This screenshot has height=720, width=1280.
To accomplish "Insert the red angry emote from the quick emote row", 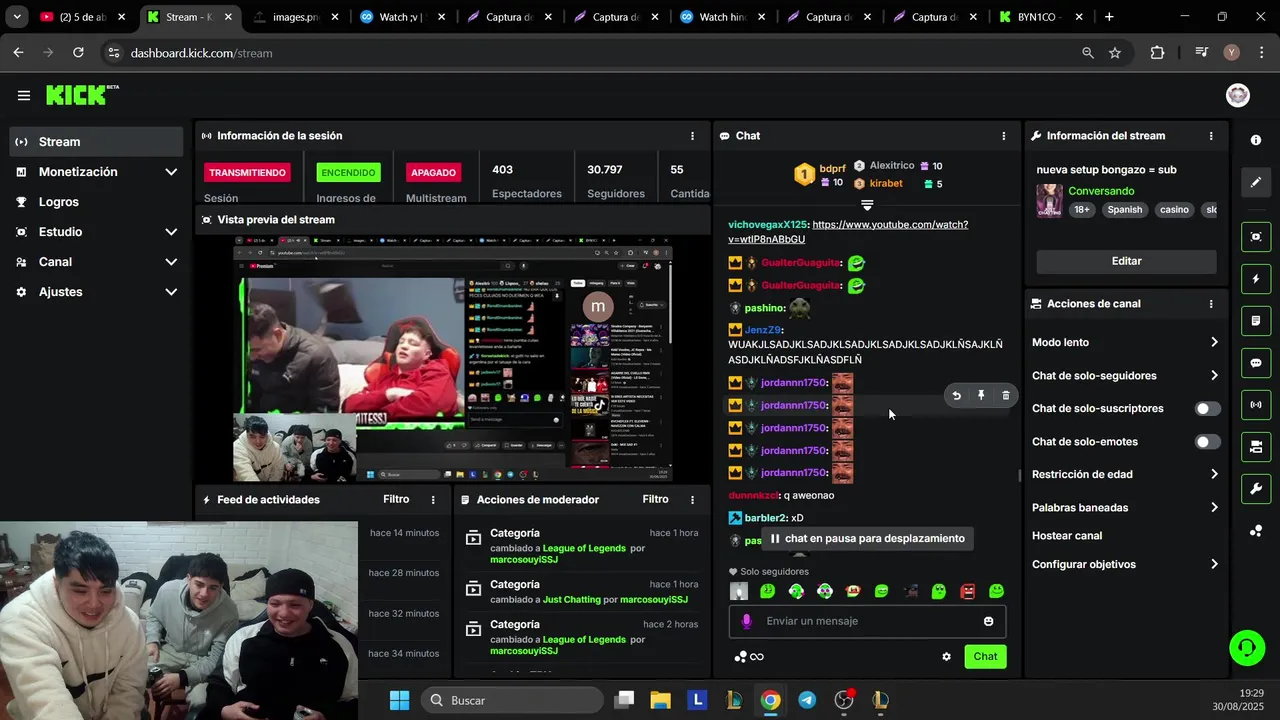I will click(967, 592).
